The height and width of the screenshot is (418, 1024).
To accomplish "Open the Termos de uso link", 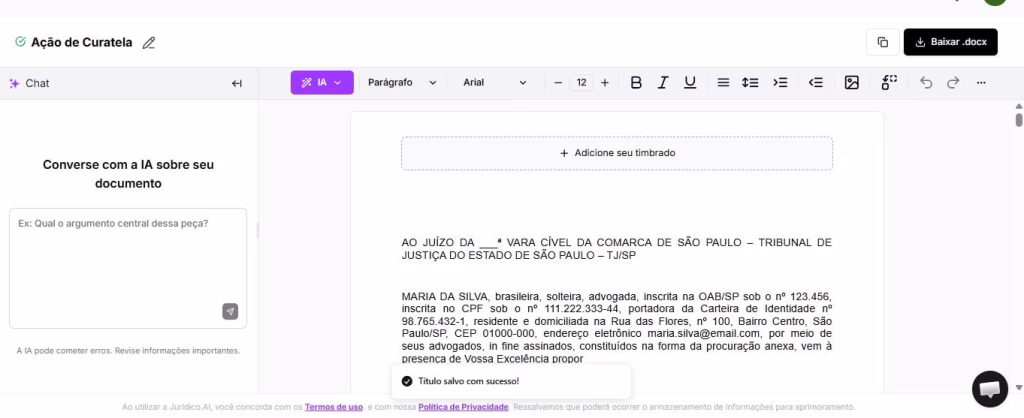I will coord(334,407).
